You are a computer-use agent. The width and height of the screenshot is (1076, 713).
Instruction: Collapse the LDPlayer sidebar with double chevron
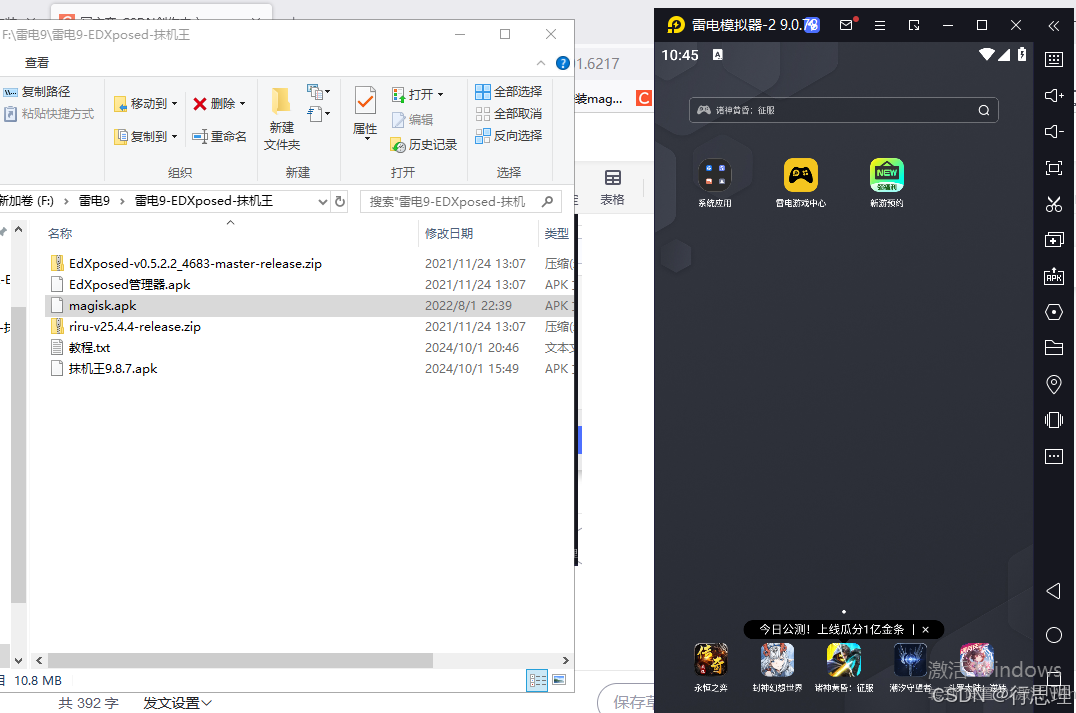tap(1053, 25)
